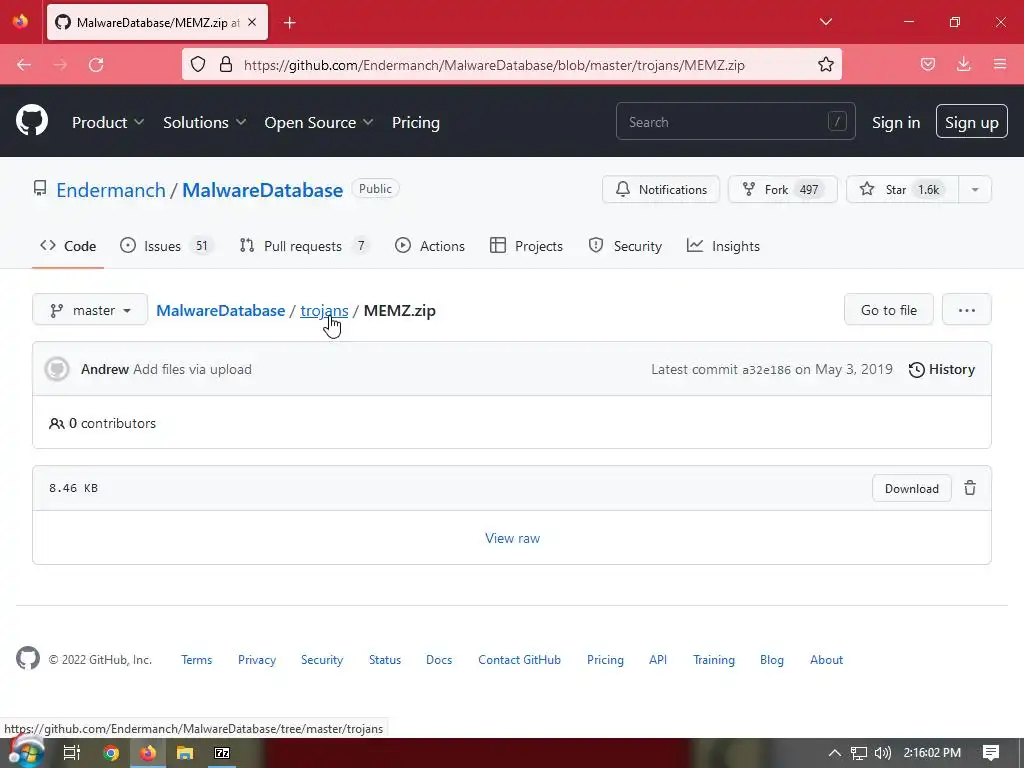
Task: Open 7-Zip from the taskbar
Action: [x=222, y=753]
